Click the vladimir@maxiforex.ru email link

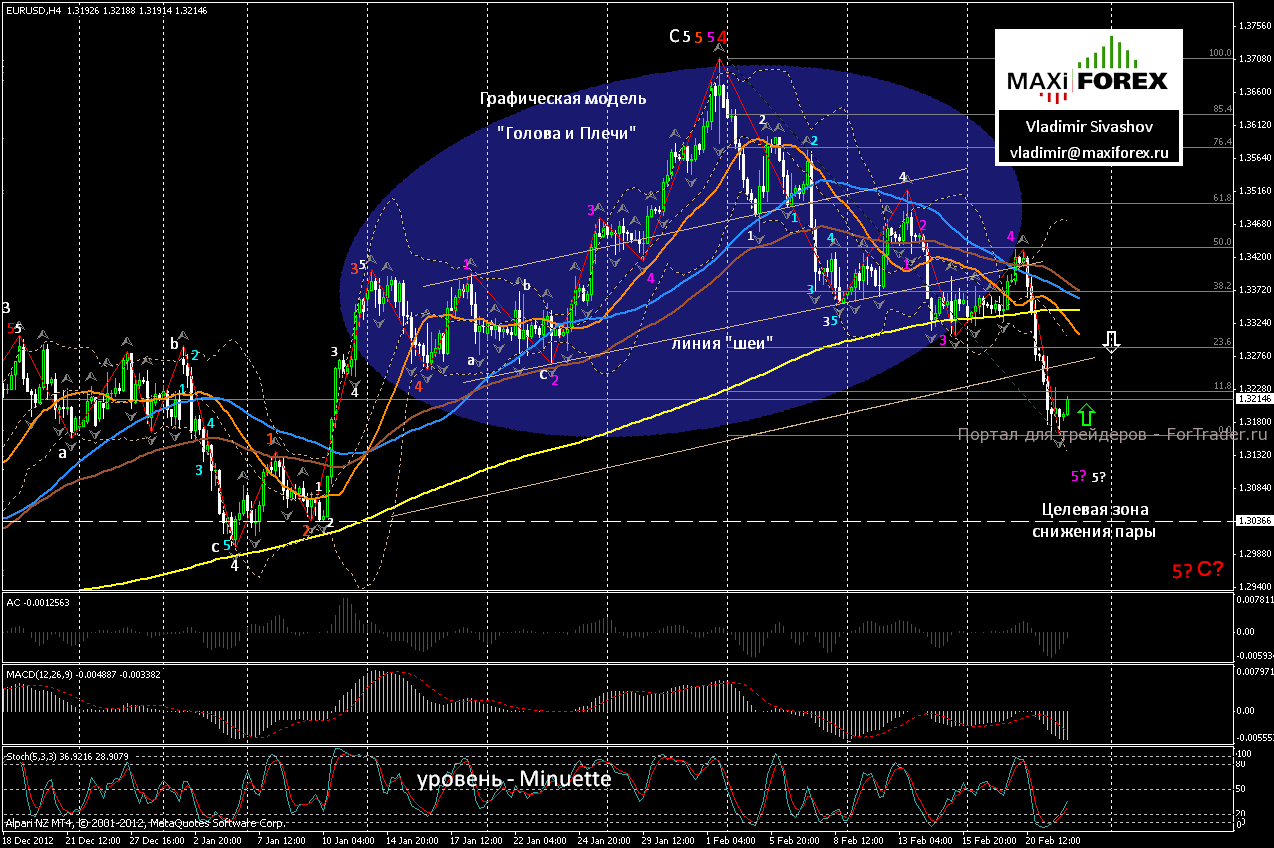point(1089,150)
